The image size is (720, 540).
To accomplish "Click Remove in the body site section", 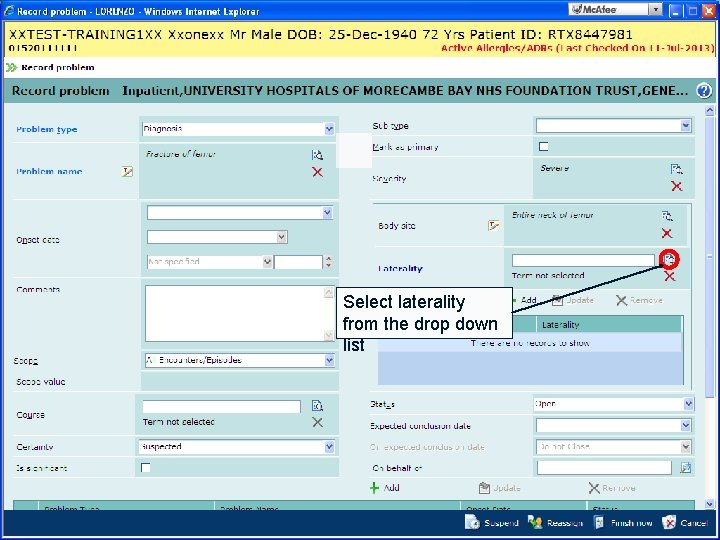I will tap(639, 300).
